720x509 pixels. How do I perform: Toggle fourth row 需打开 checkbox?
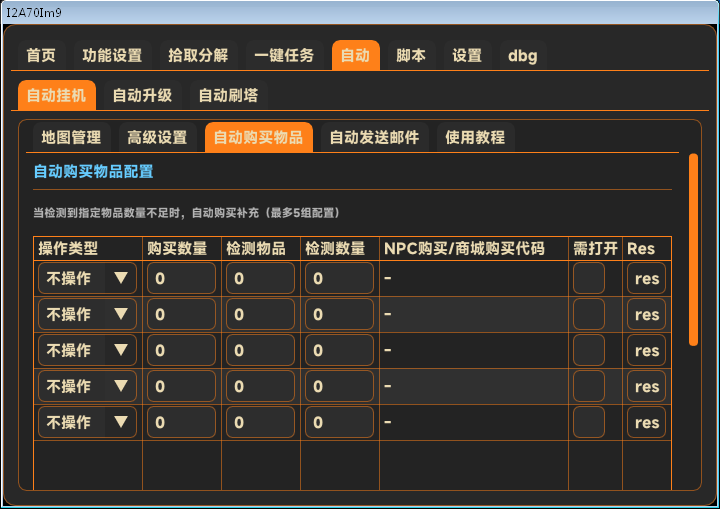click(589, 387)
